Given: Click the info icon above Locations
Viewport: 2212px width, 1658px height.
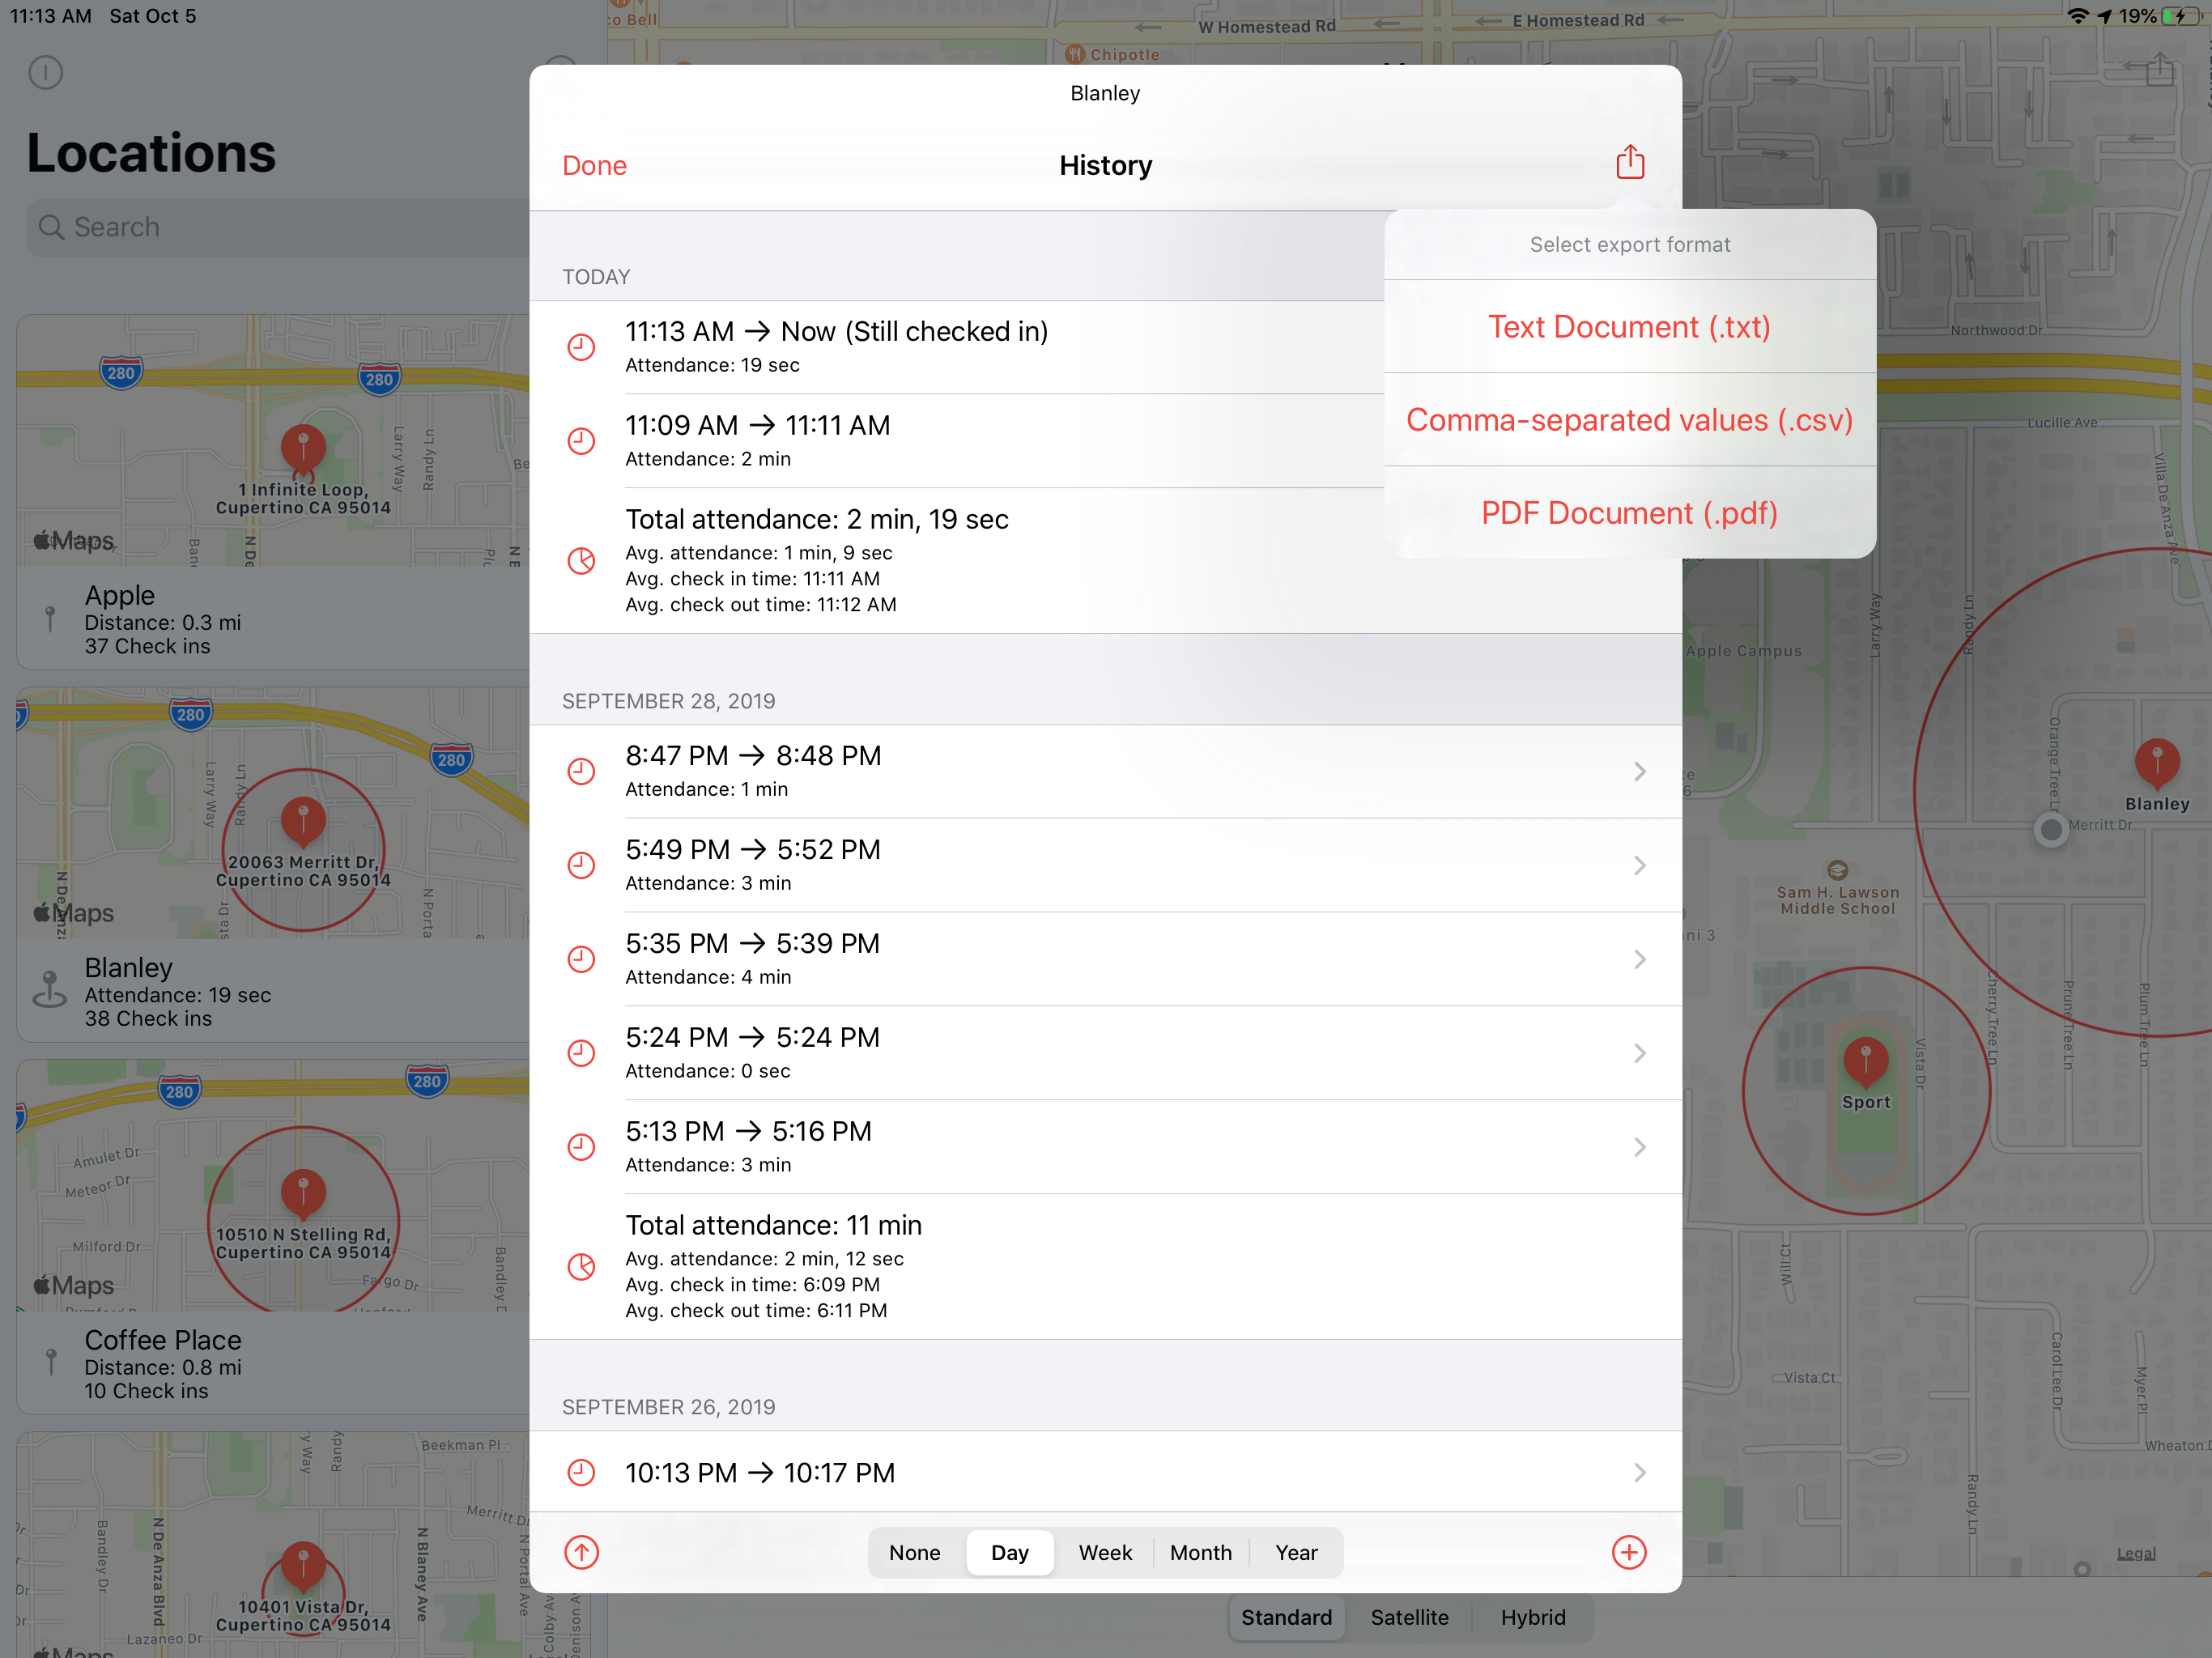Looking at the screenshot, I should [x=45, y=72].
